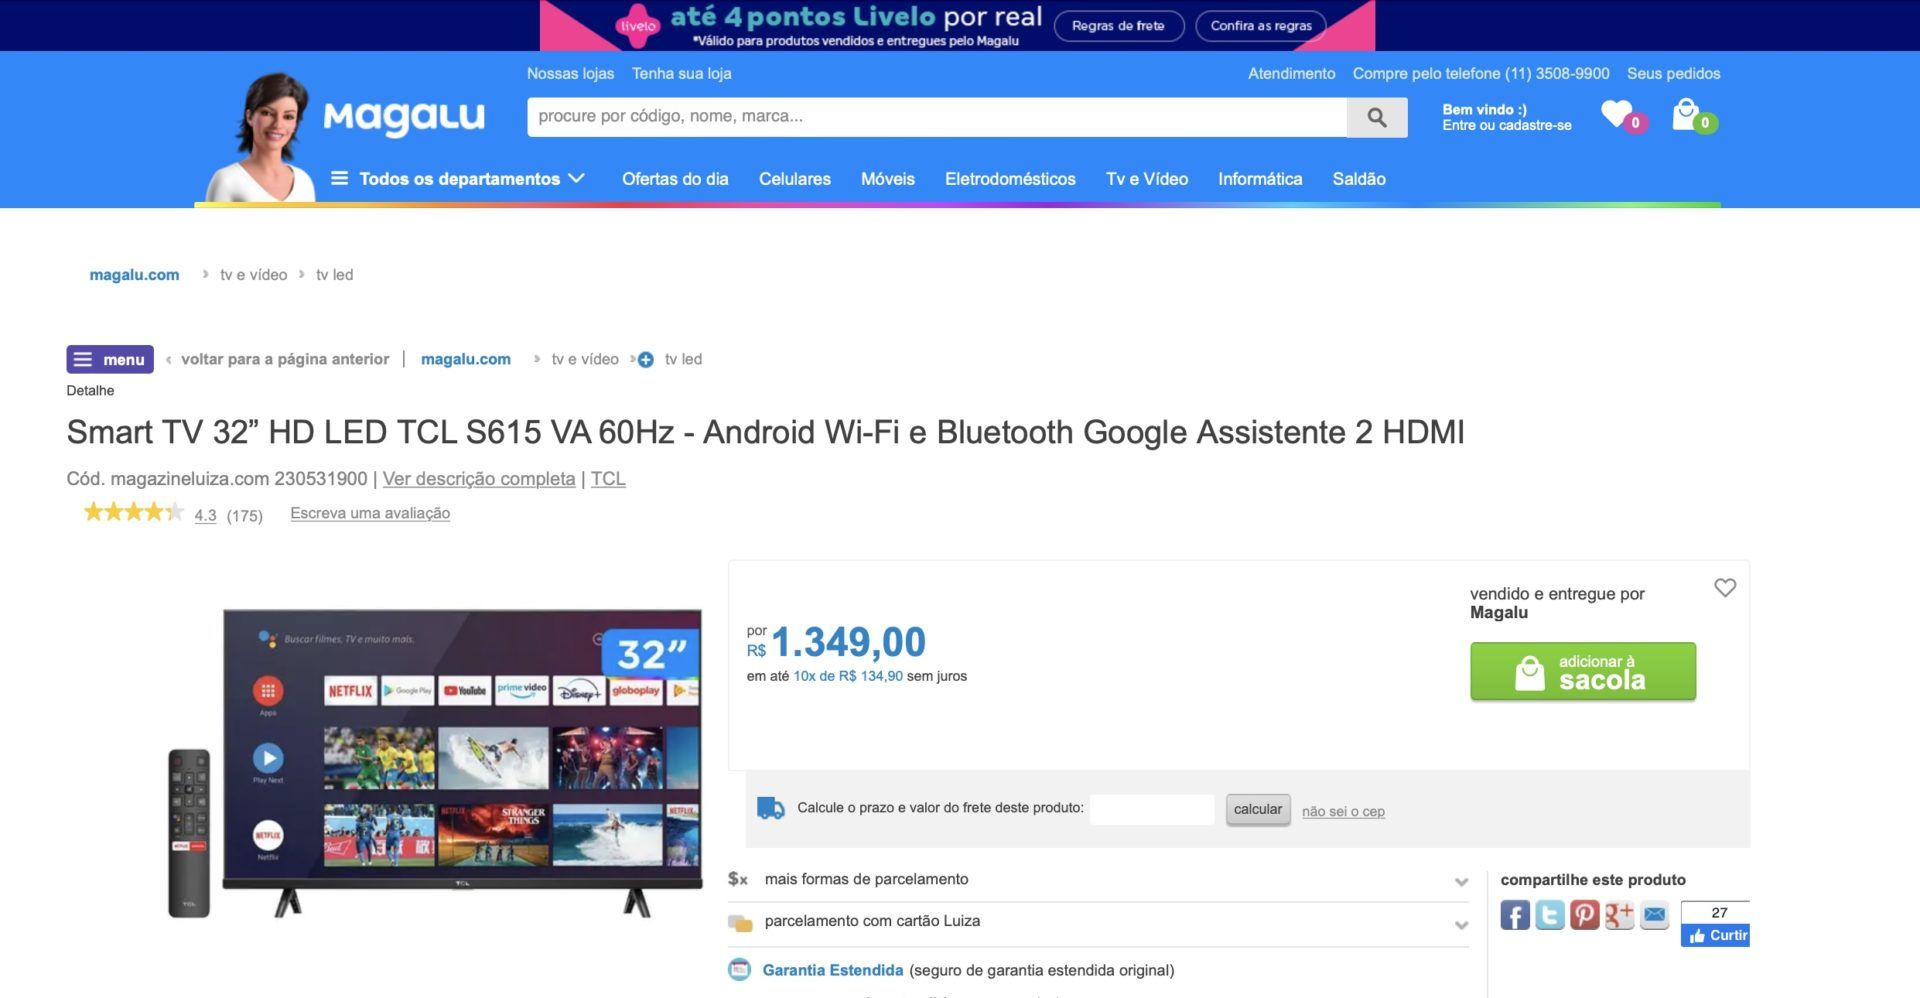Click top breadcrumb tv led
Screen dimensions: 1920x998
pos(334,274)
